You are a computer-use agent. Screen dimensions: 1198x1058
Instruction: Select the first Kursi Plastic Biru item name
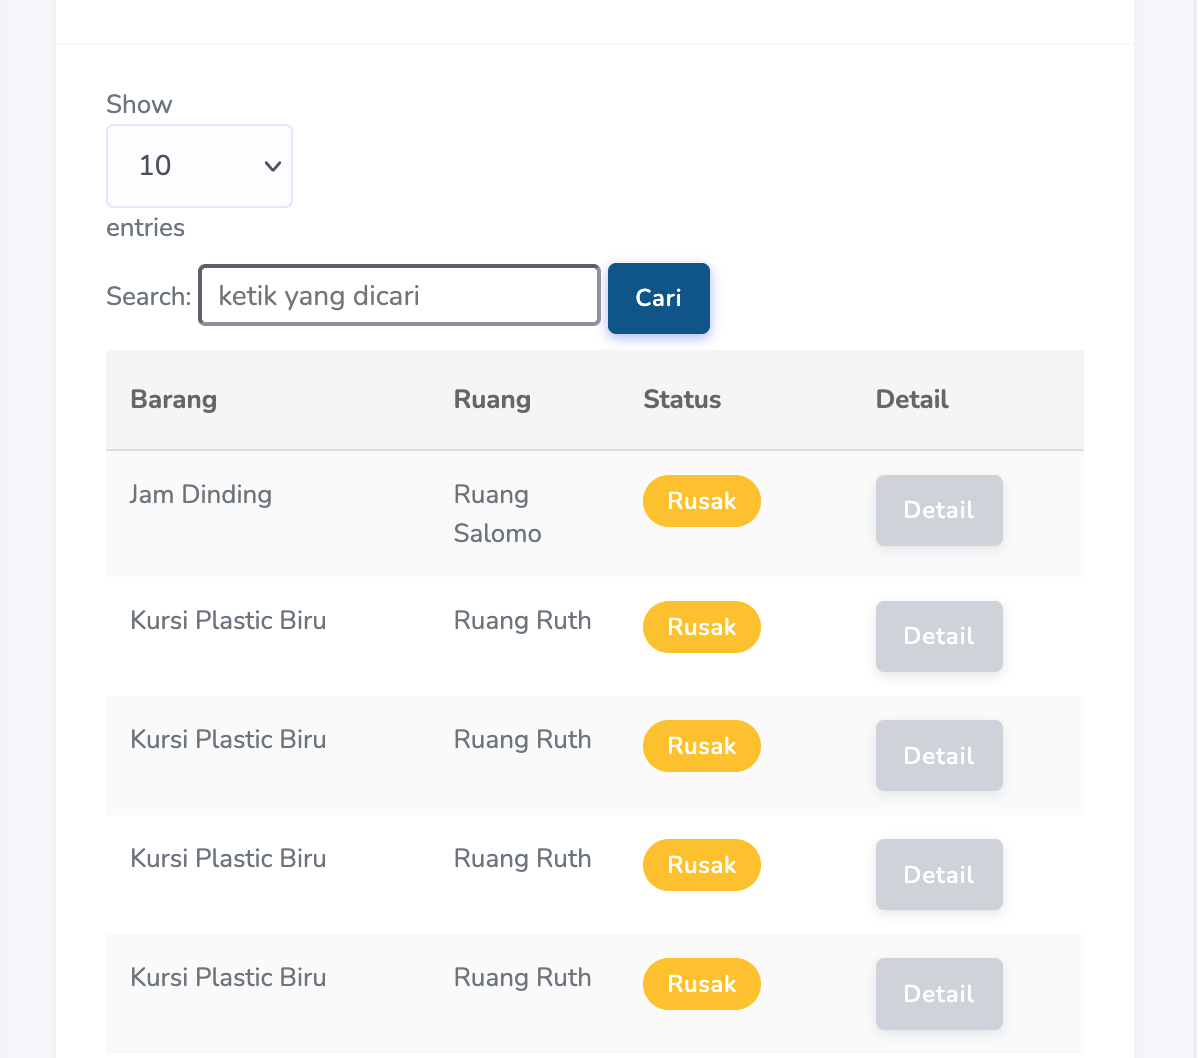coord(228,621)
